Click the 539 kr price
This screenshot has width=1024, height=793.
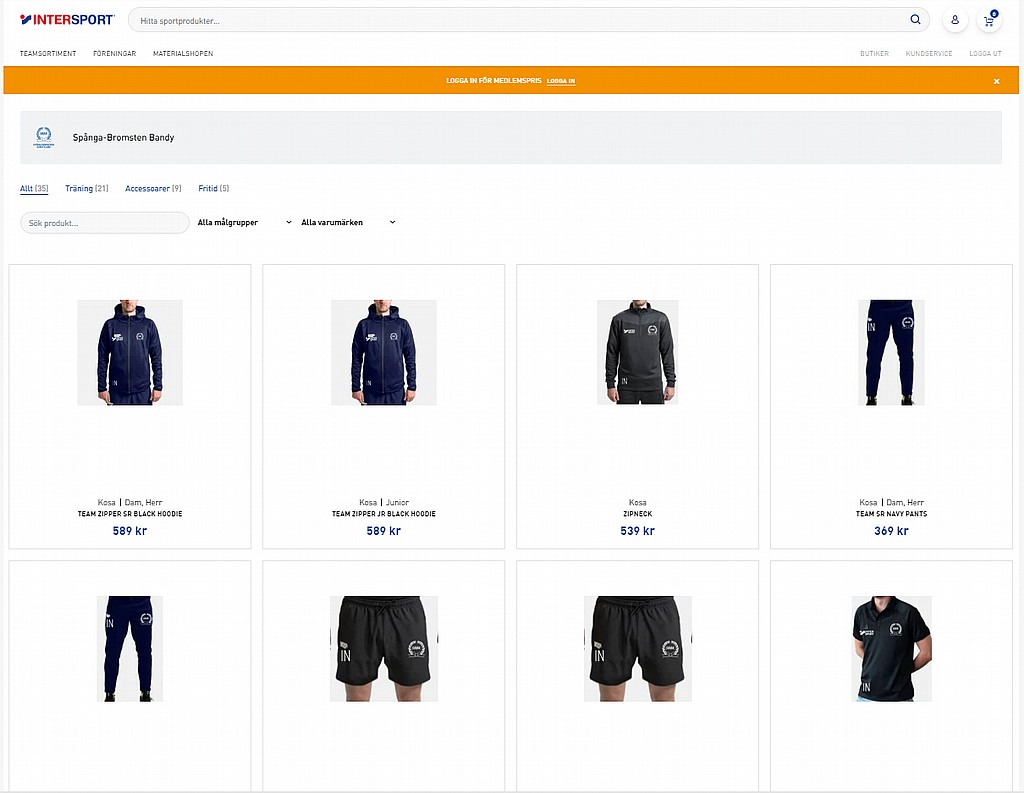(x=637, y=531)
